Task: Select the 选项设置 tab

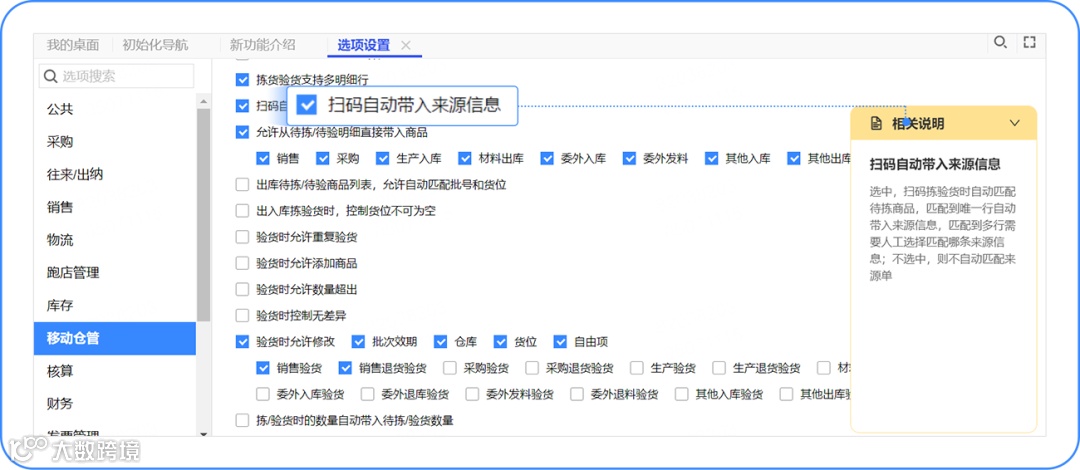Action: point(364,45)
